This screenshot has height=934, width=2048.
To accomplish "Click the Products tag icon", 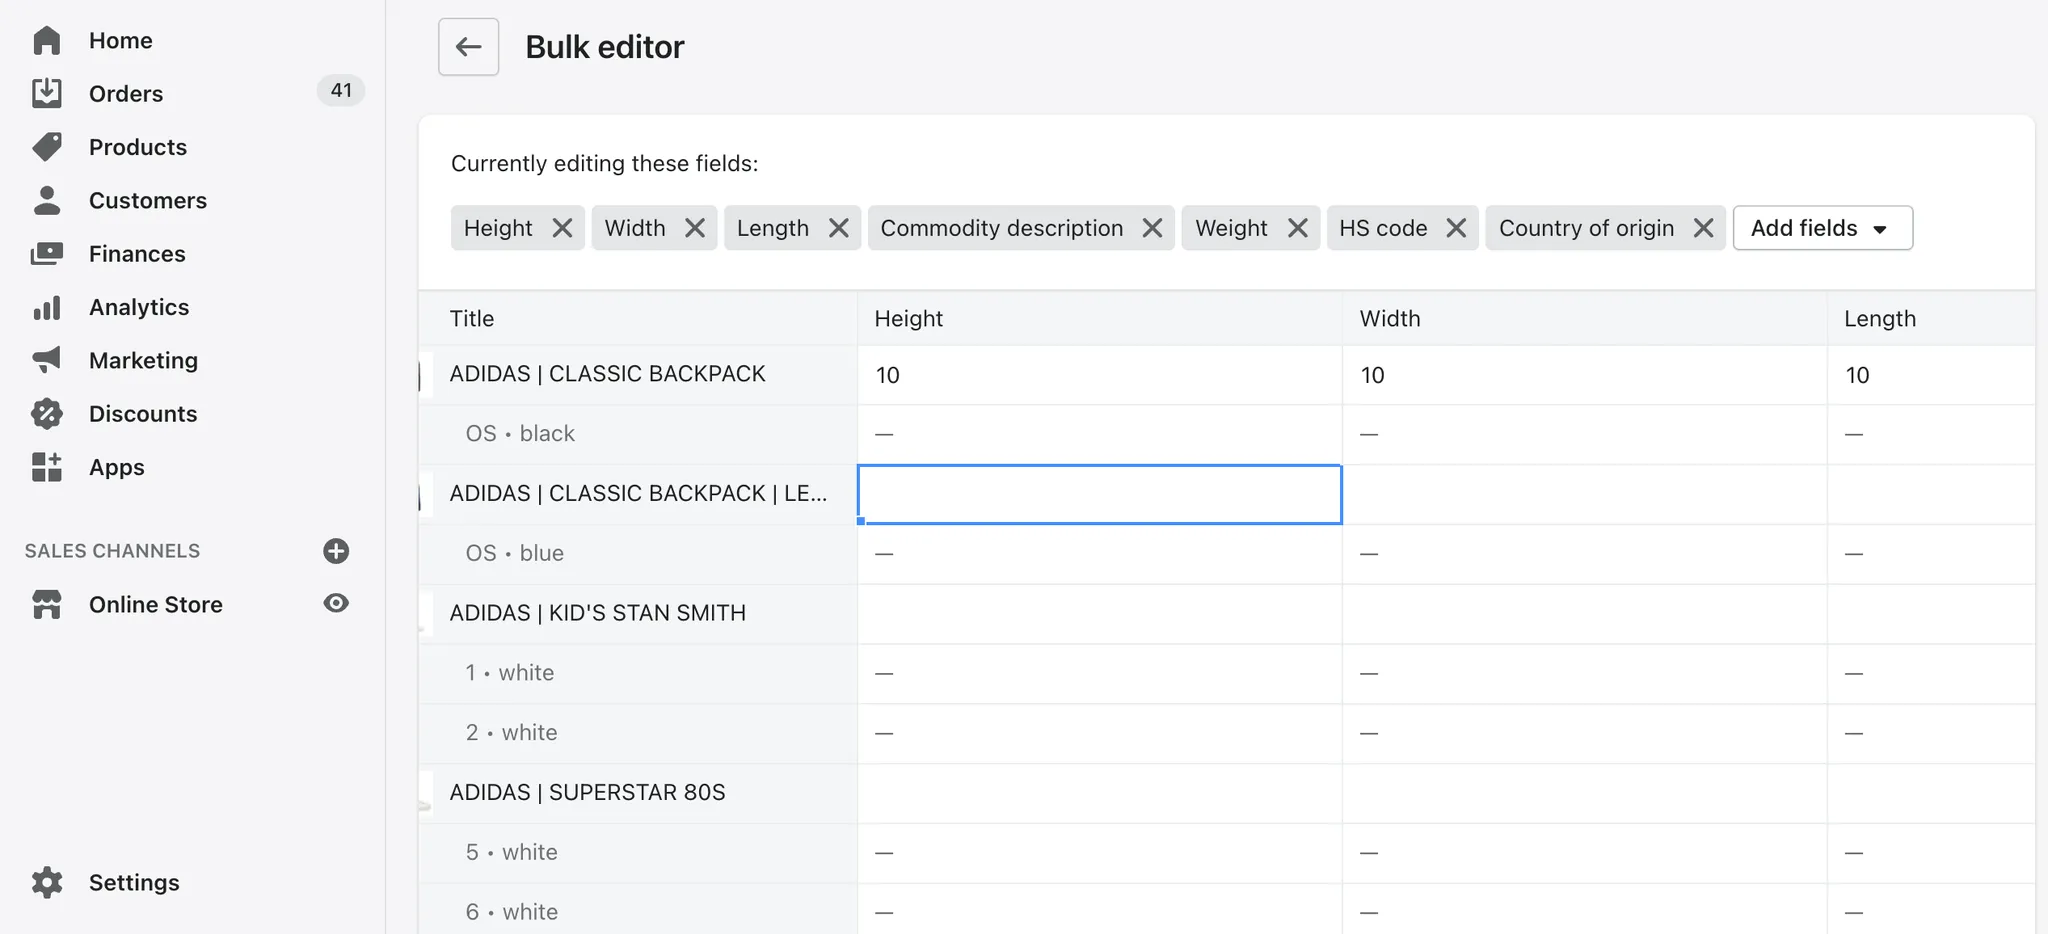I will (47, 147).
